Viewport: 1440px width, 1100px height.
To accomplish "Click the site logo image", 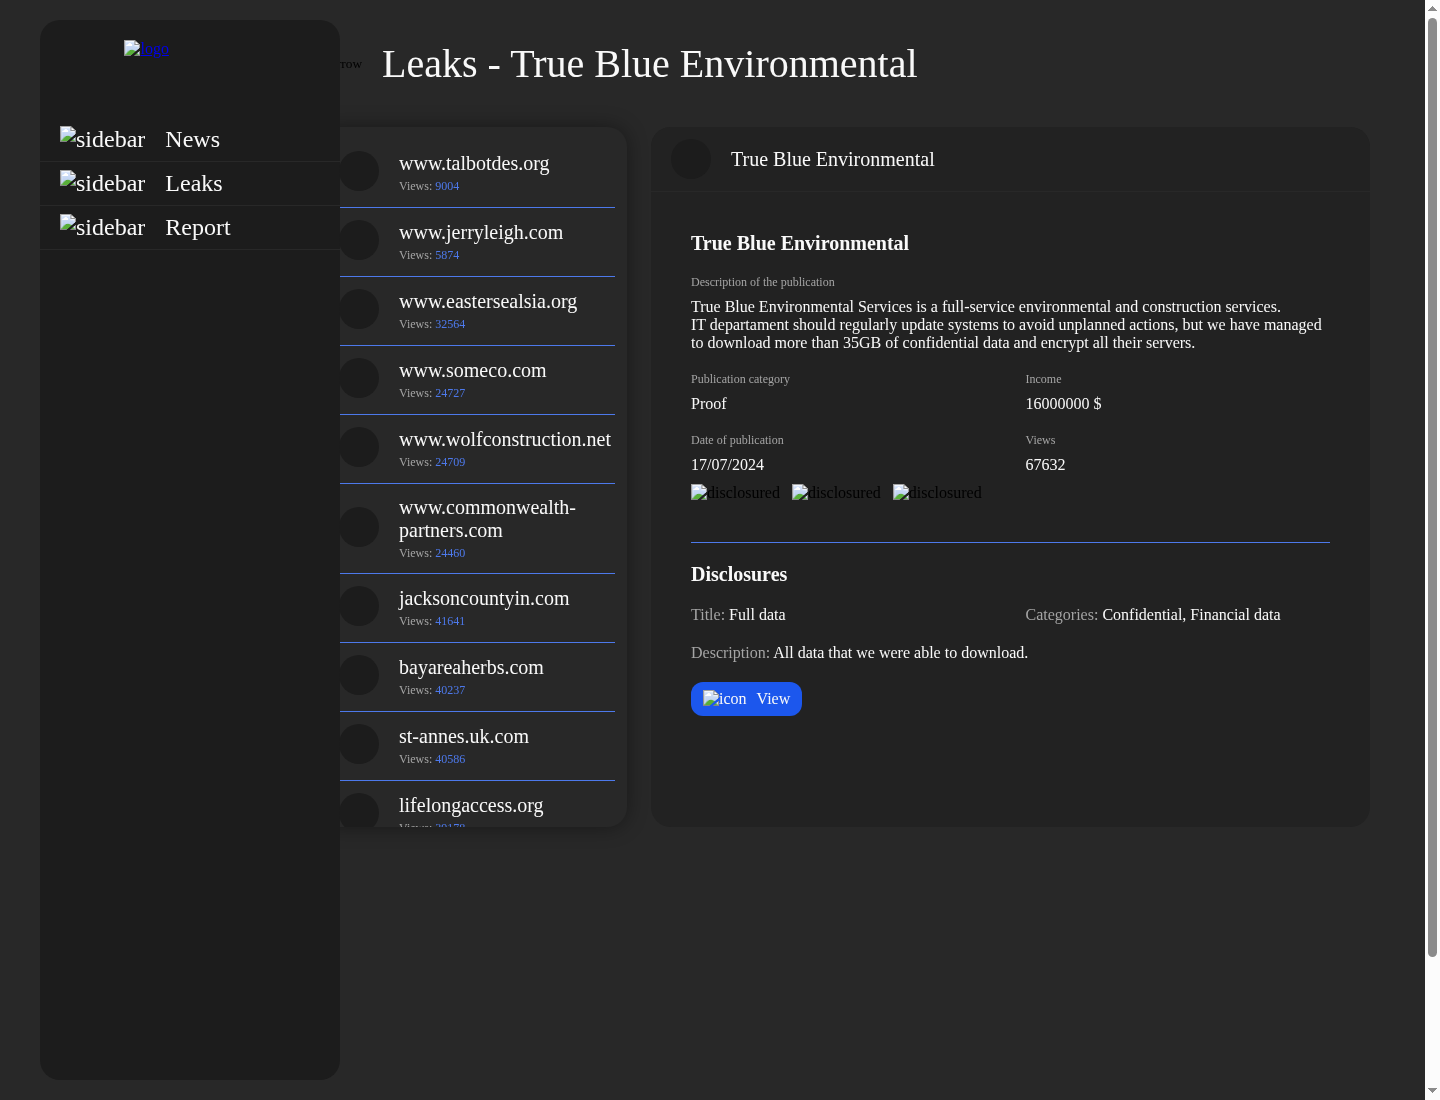I will [x=146, y=48].
